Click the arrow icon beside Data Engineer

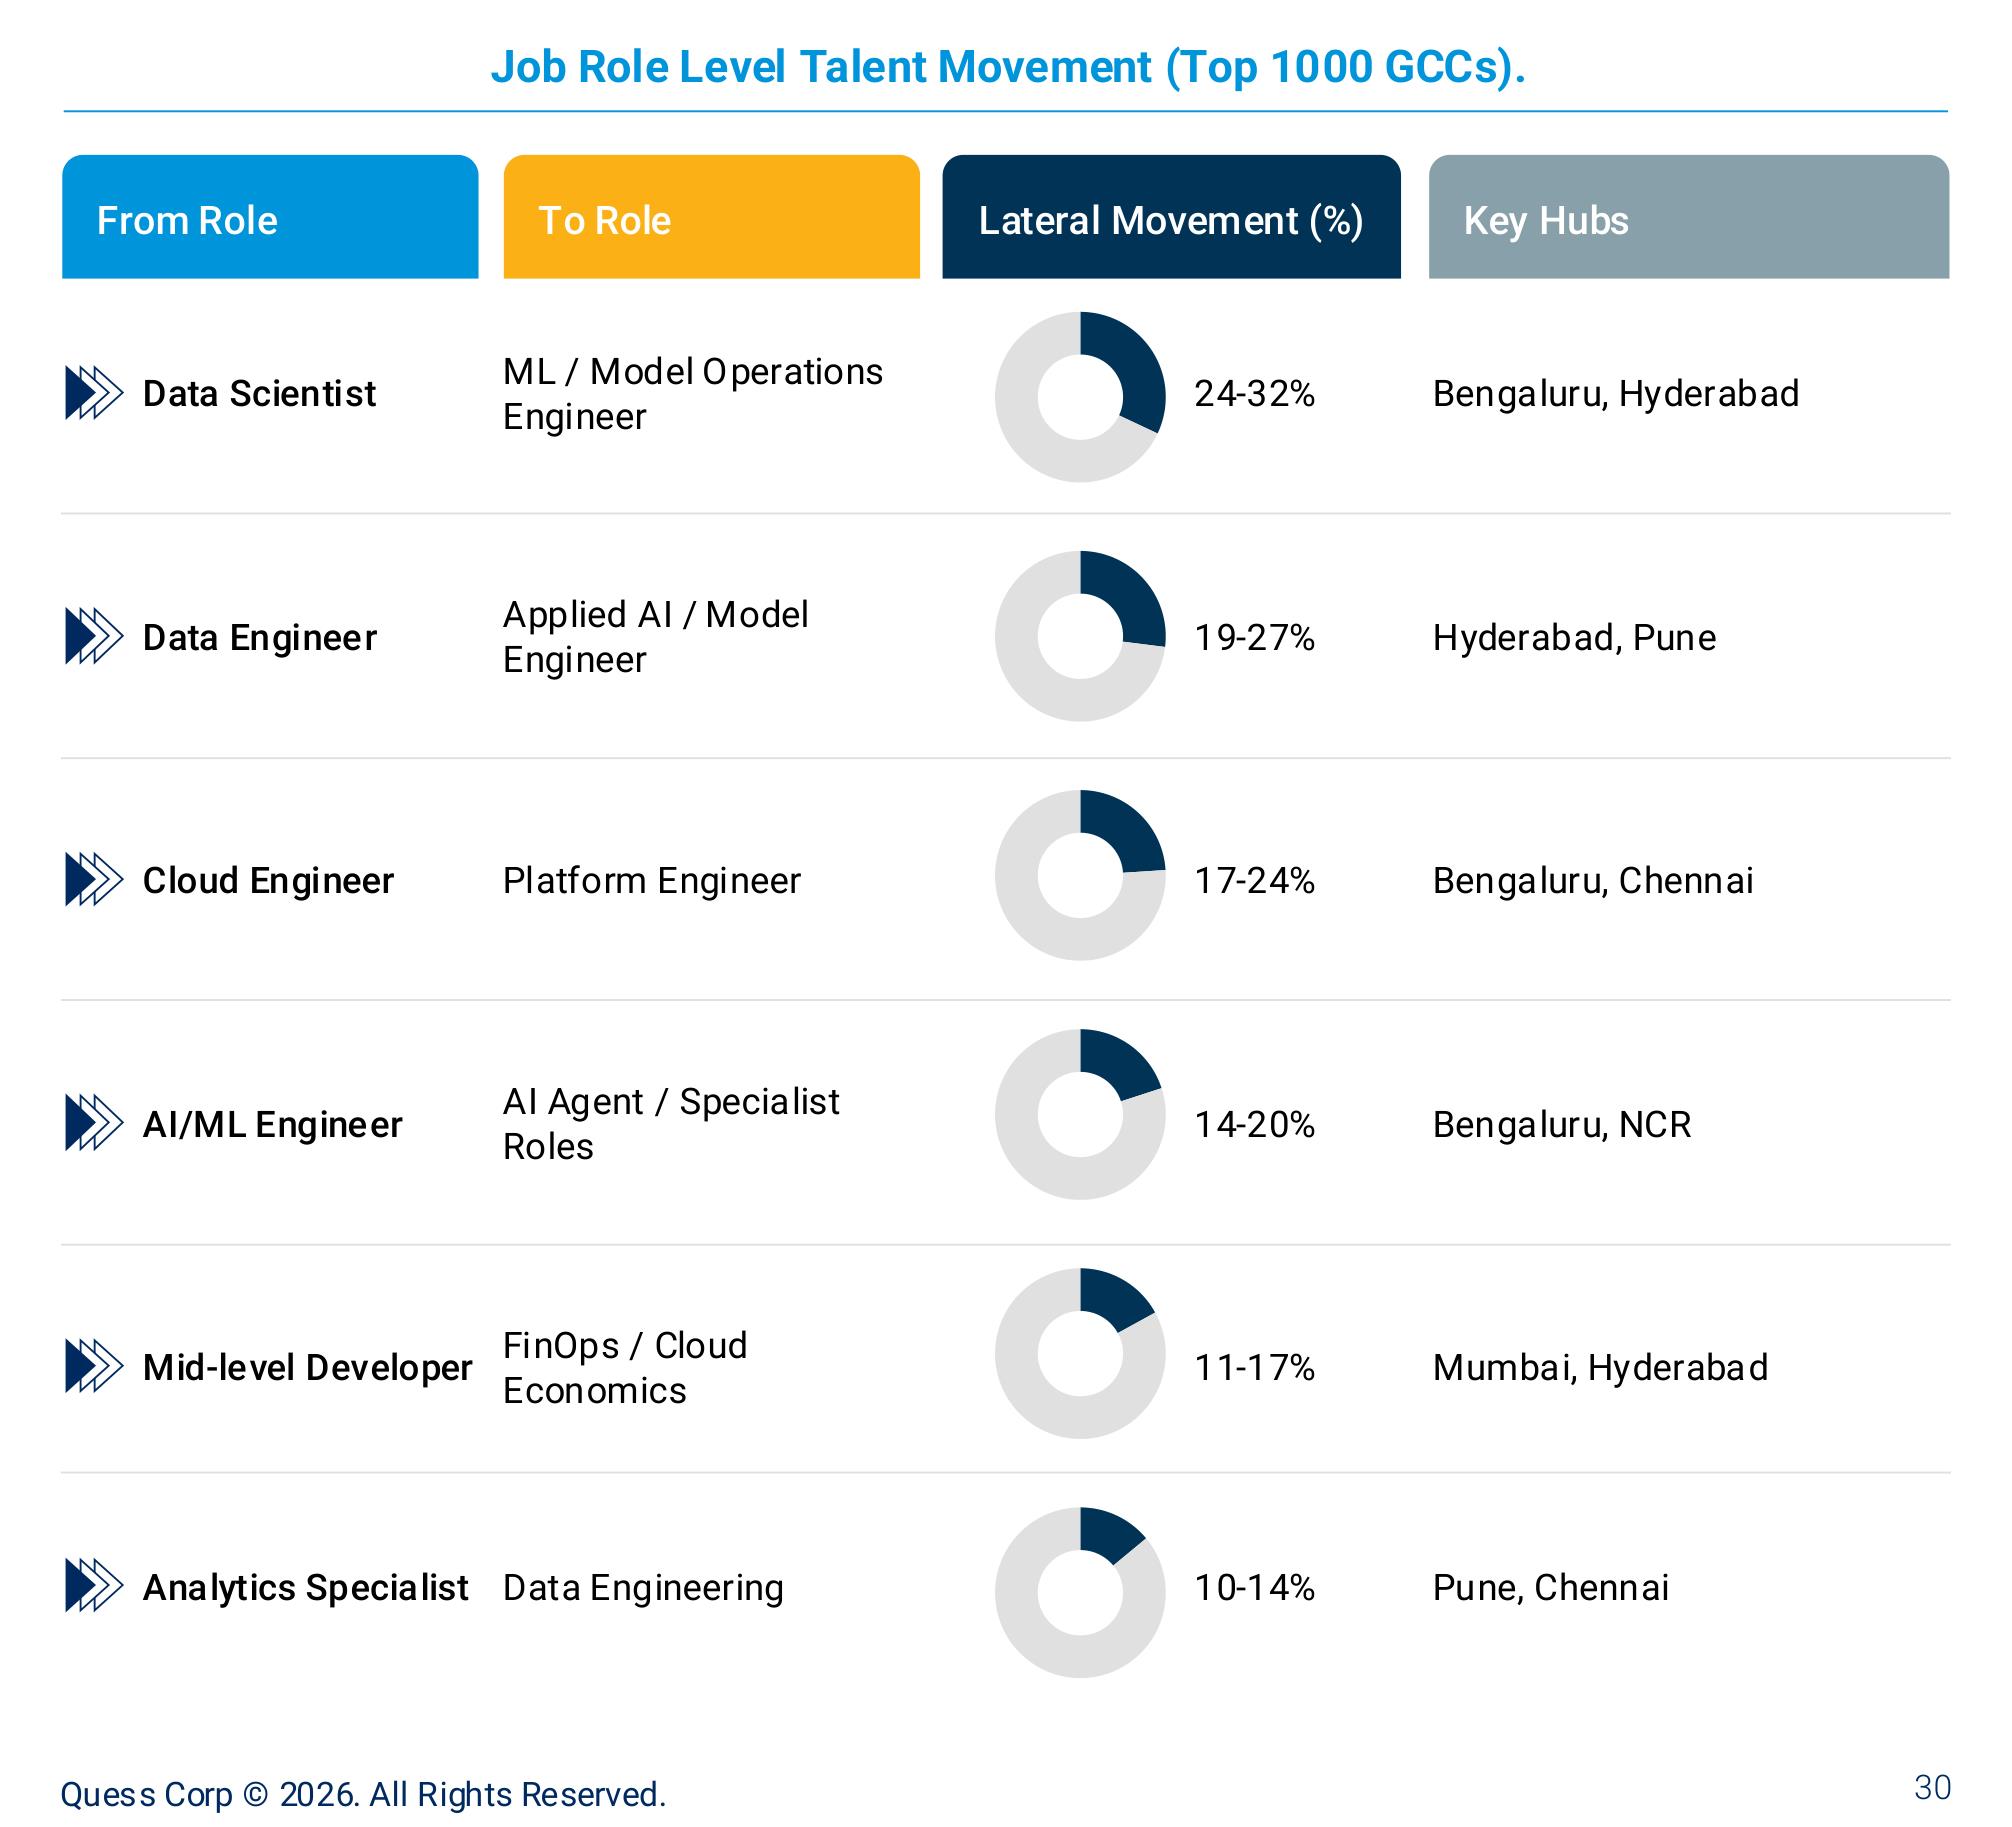point(94,636)
